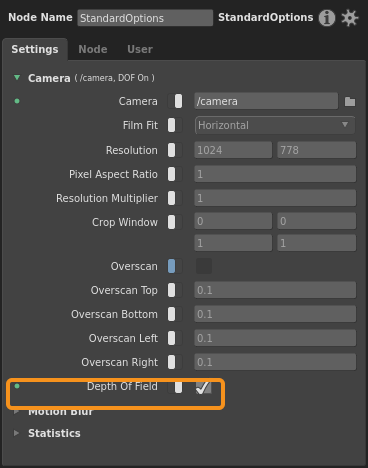Switch to the User tab
The image size is (368, 468).
click(x=140, y=49)
